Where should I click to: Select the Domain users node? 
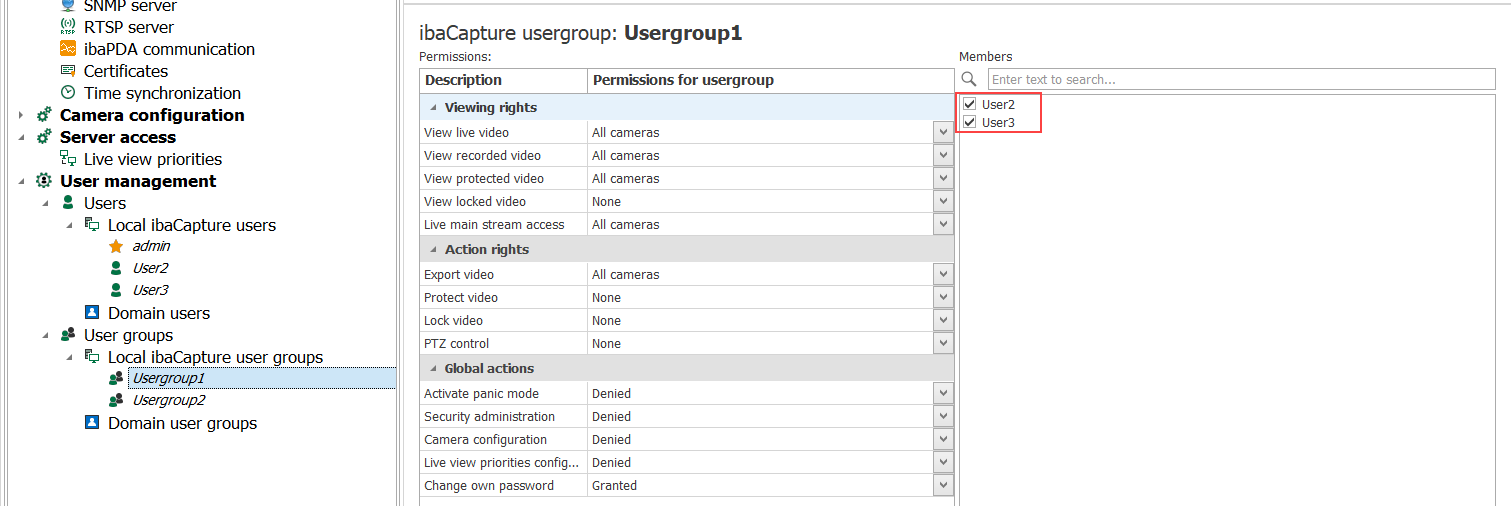[159, 313]
